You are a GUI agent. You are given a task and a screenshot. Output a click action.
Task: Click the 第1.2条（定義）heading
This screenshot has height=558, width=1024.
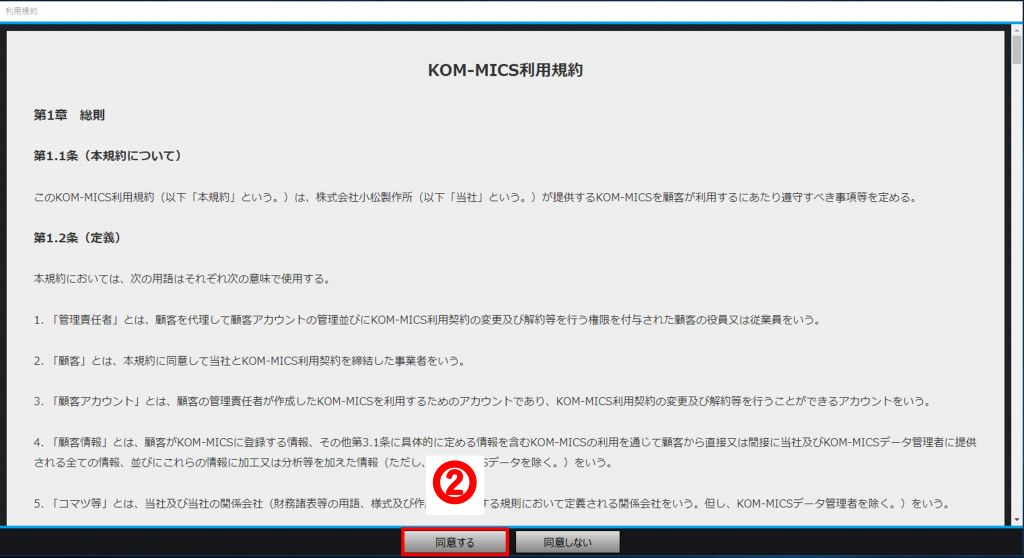pos(78,238)
